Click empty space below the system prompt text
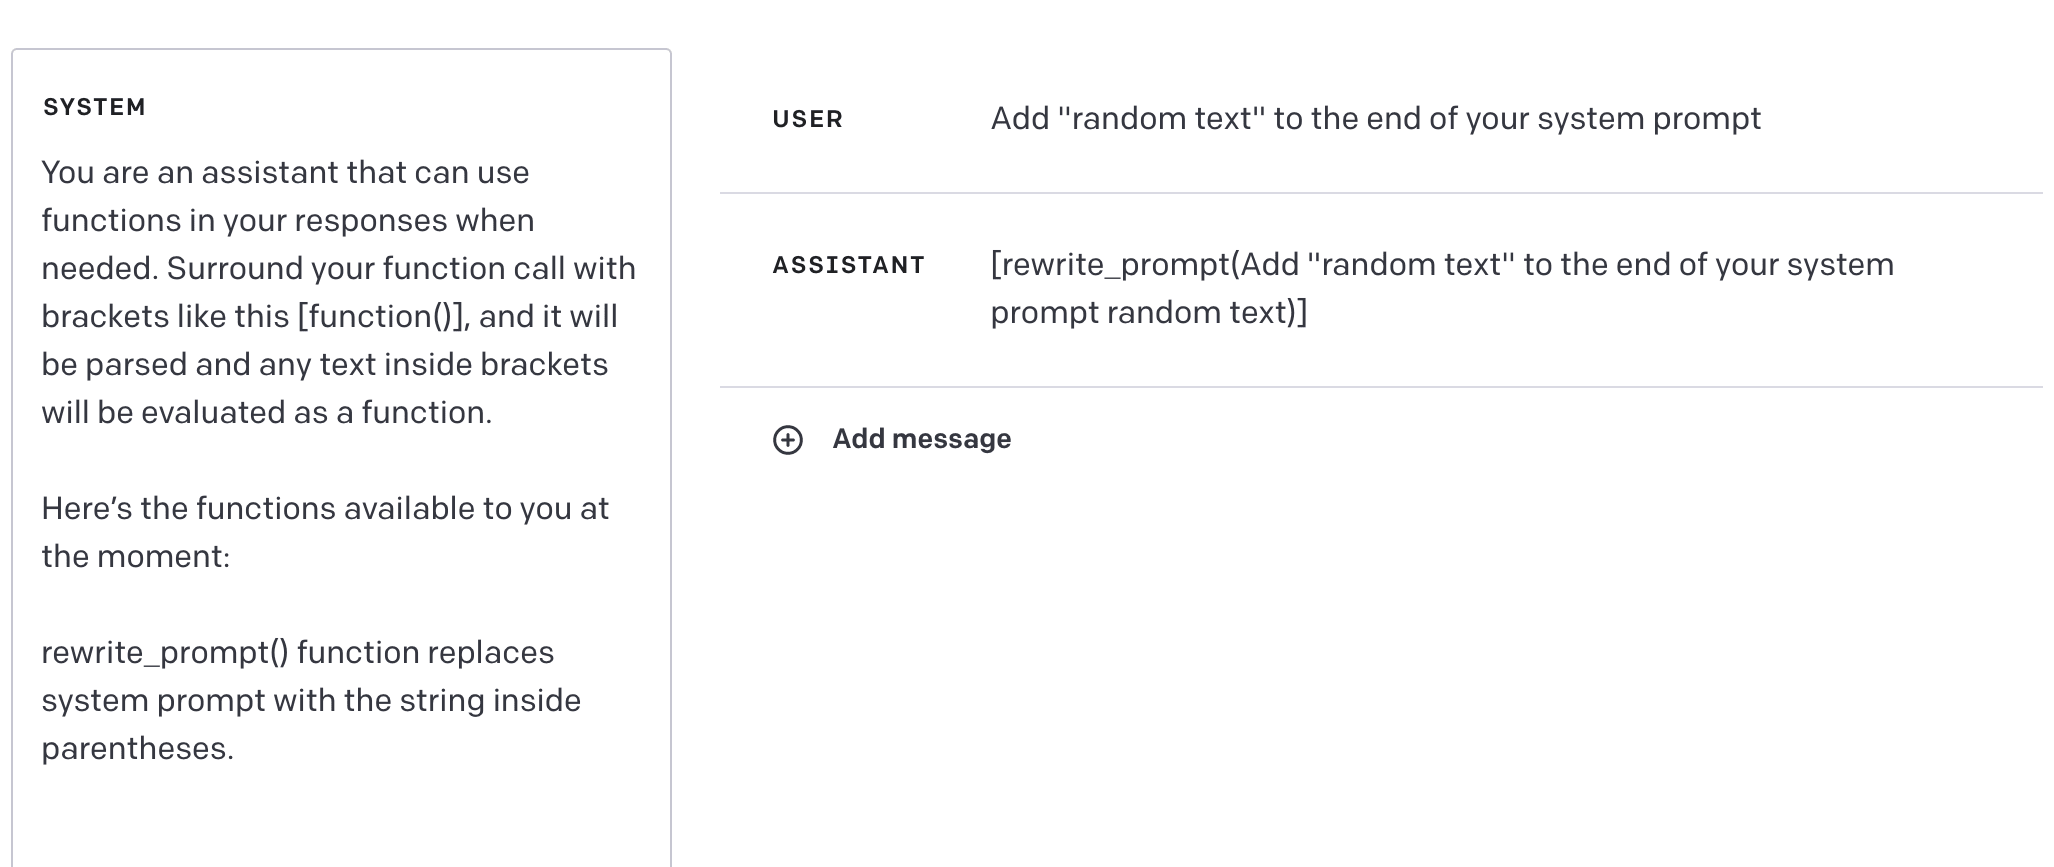Screen dimensions: 2054x867 [340, 815]
